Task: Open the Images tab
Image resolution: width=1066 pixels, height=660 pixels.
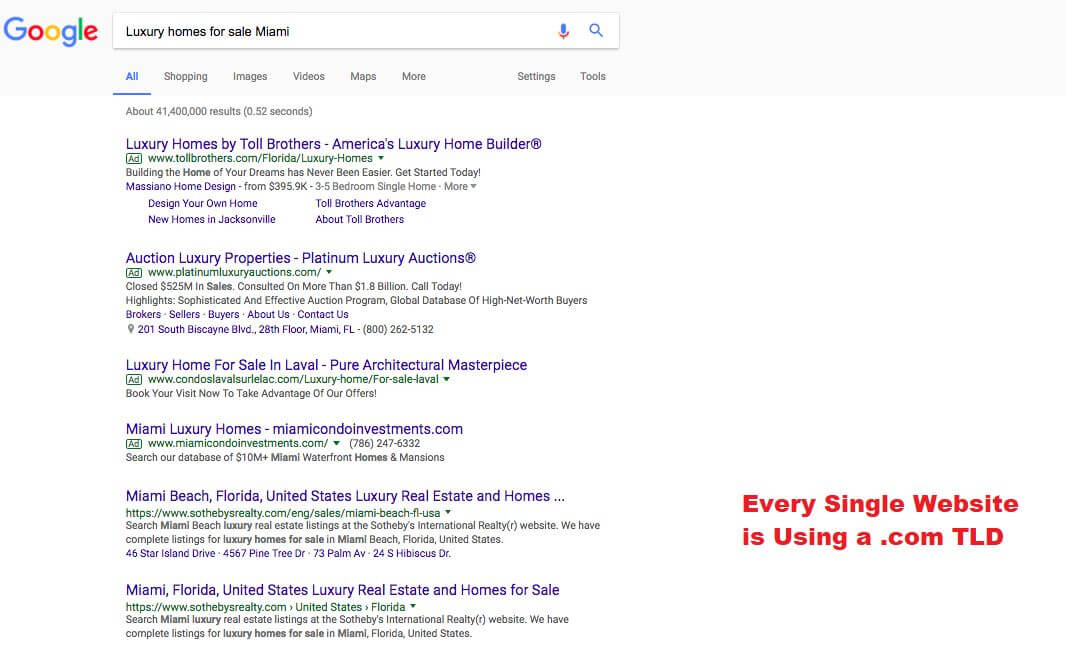Action: pos(250,76)
